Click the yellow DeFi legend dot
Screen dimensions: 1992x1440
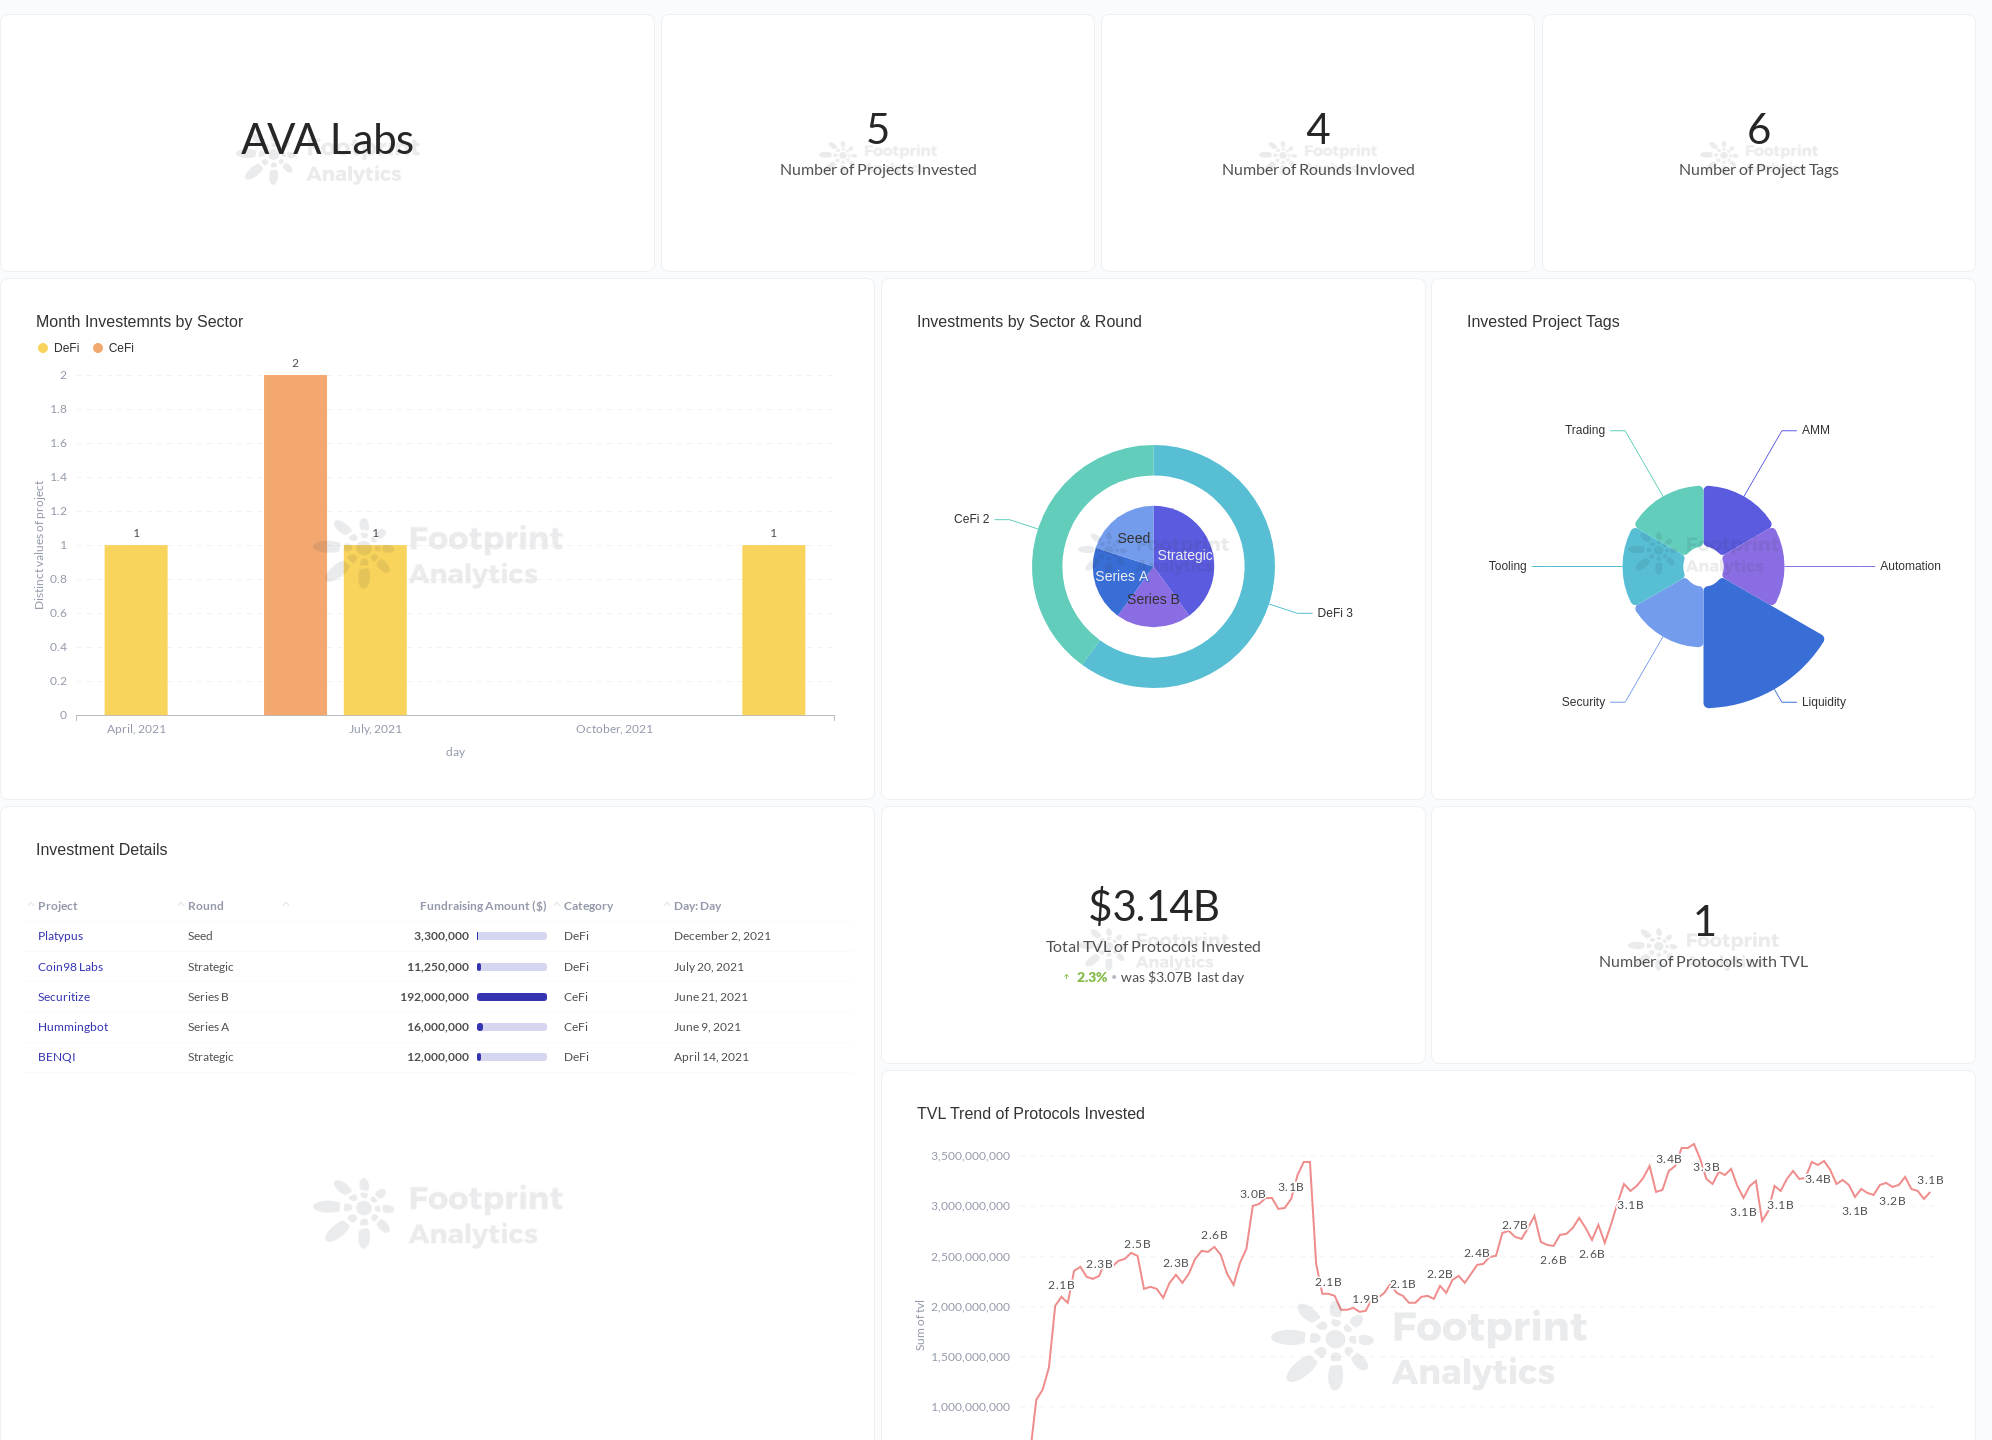(41, 347)
